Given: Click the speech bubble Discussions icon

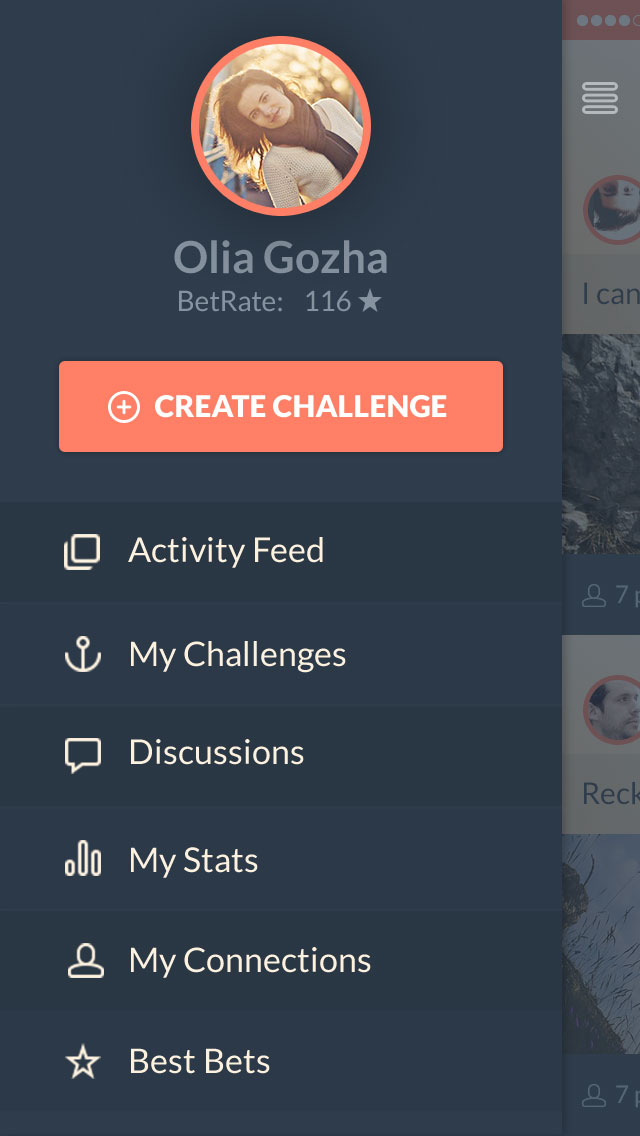Looking at the screenshot, I should [82, 755].
